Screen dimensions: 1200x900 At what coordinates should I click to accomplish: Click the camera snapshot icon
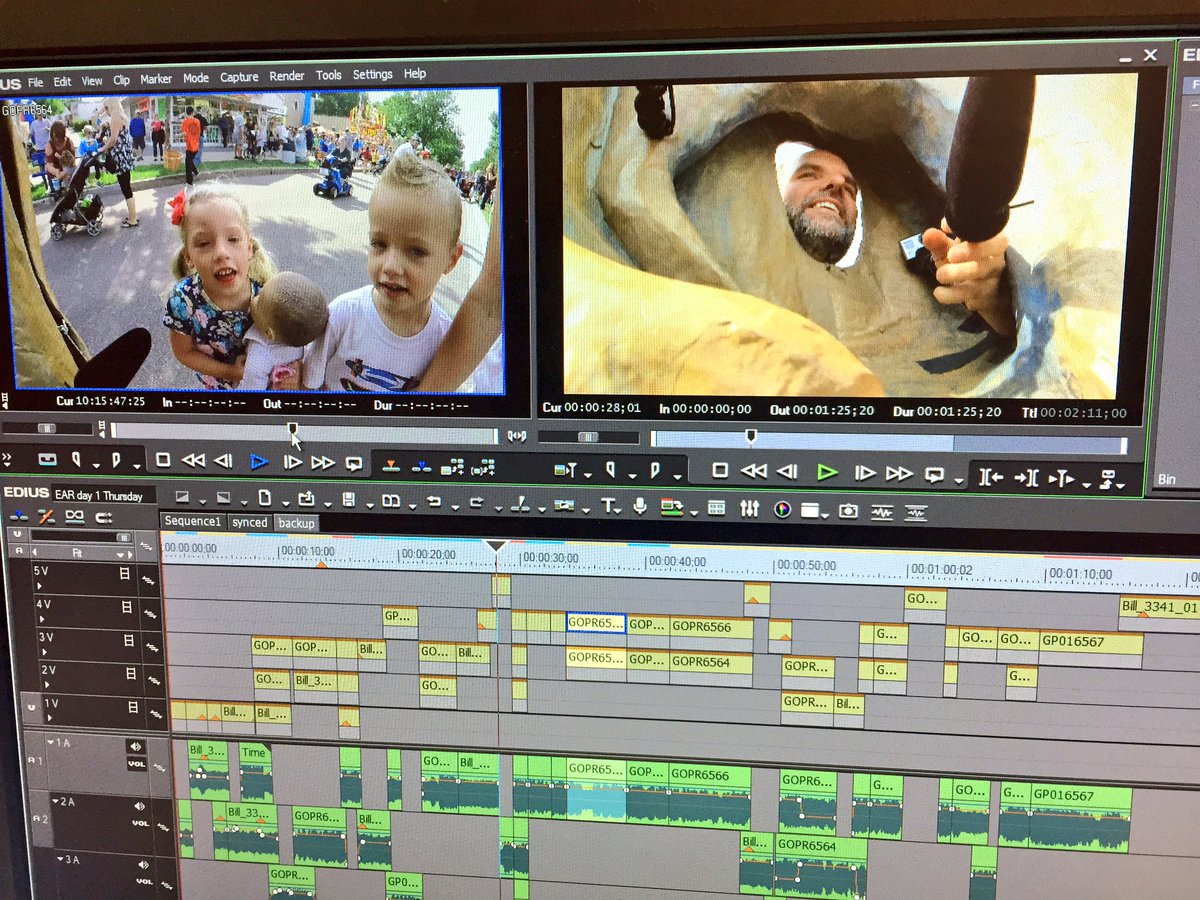click(x=848, y=511)
